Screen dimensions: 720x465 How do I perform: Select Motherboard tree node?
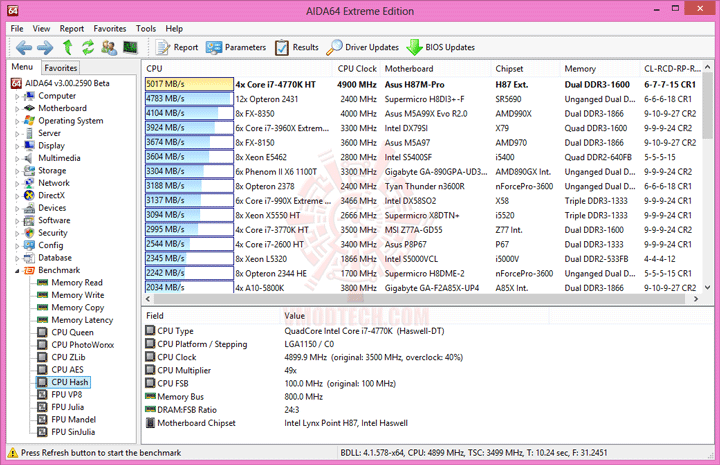point(62,108)
